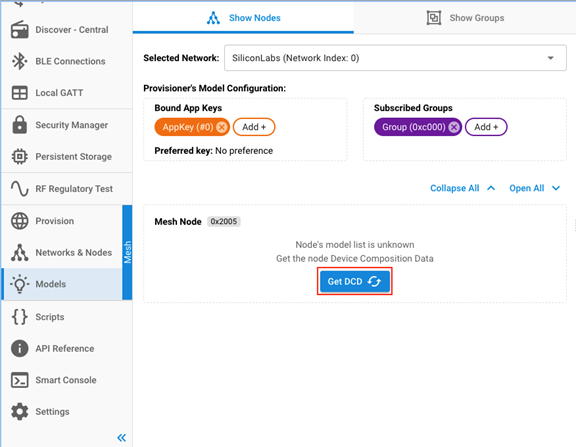
Task: Collapse All nodes
Action: (462, 188)
